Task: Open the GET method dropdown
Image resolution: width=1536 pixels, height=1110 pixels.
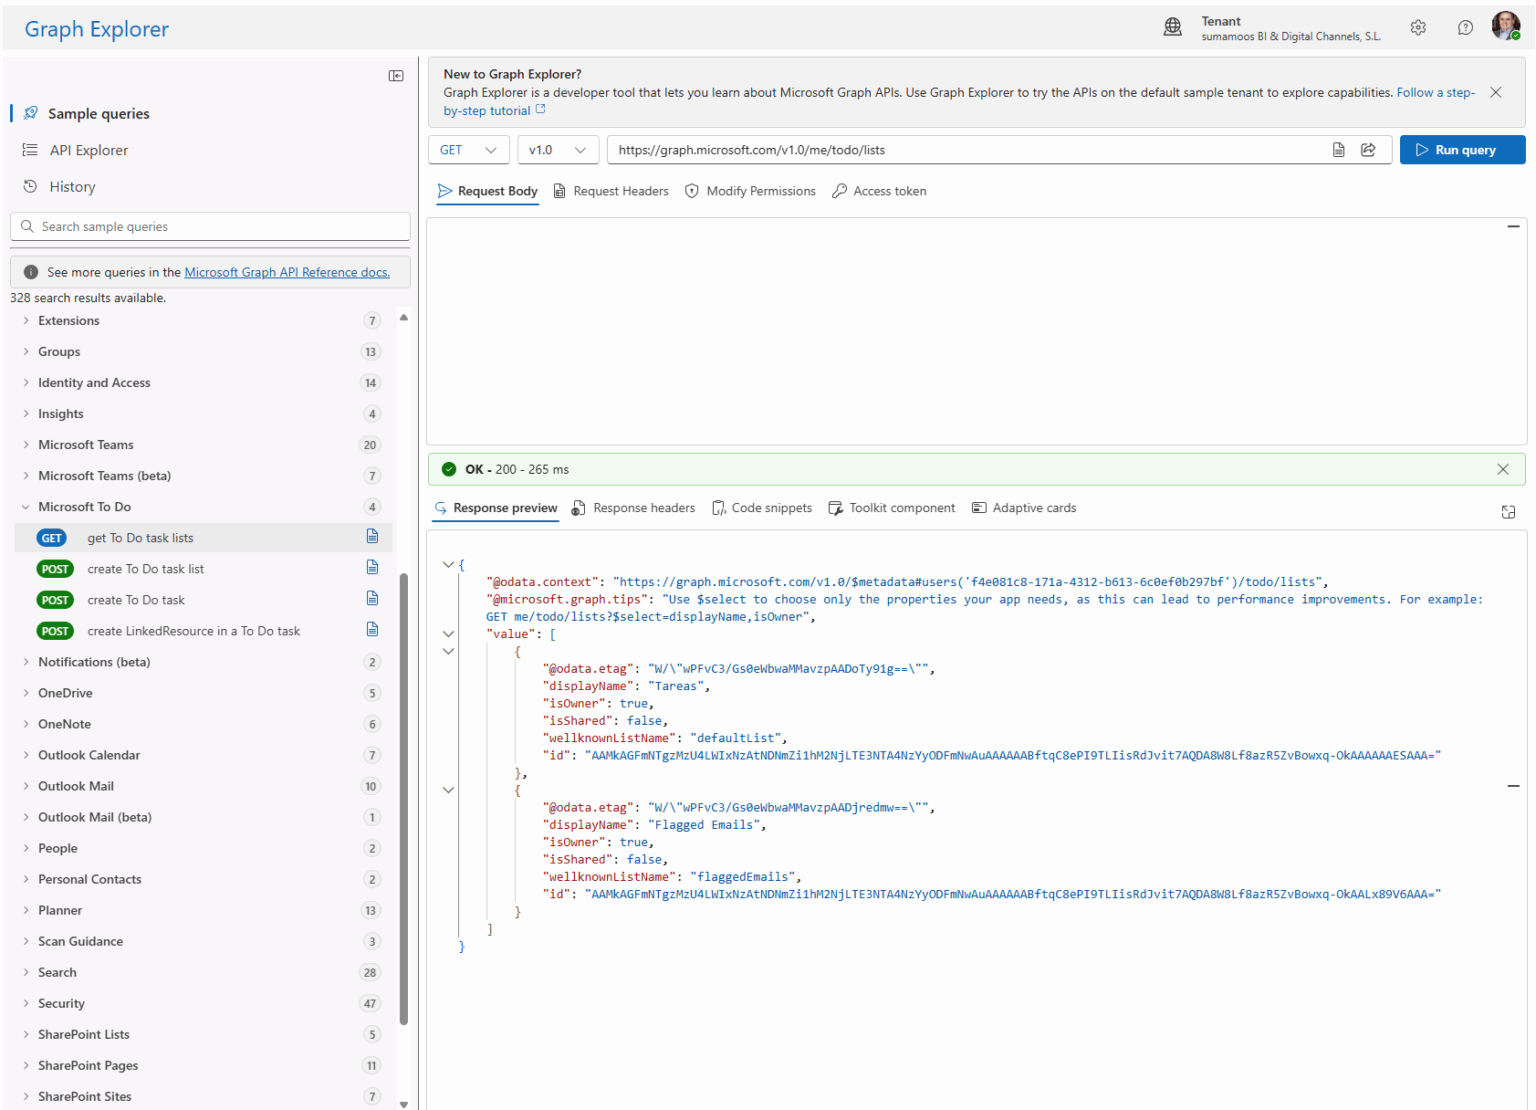Action: pos(468,150)
